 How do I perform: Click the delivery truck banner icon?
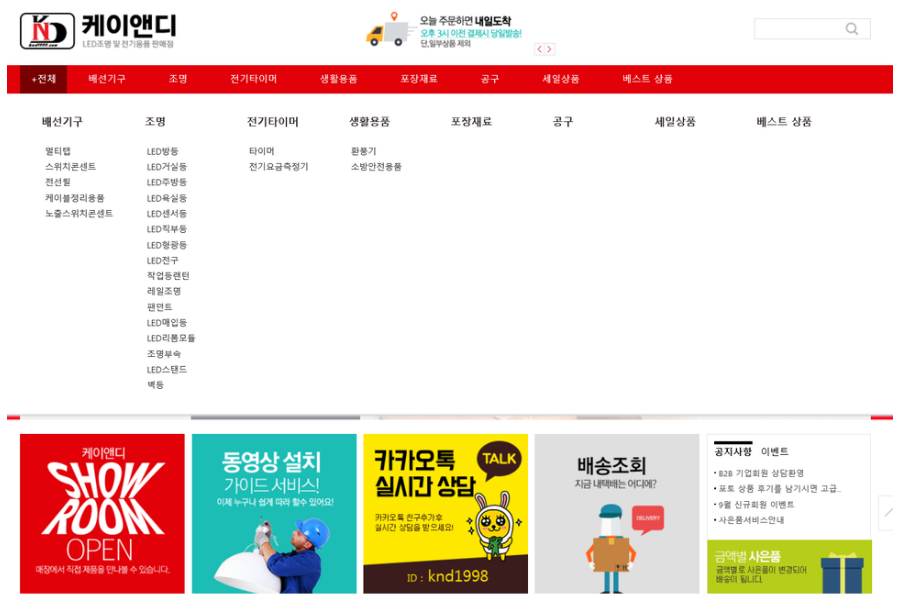(x=390, y=31)
